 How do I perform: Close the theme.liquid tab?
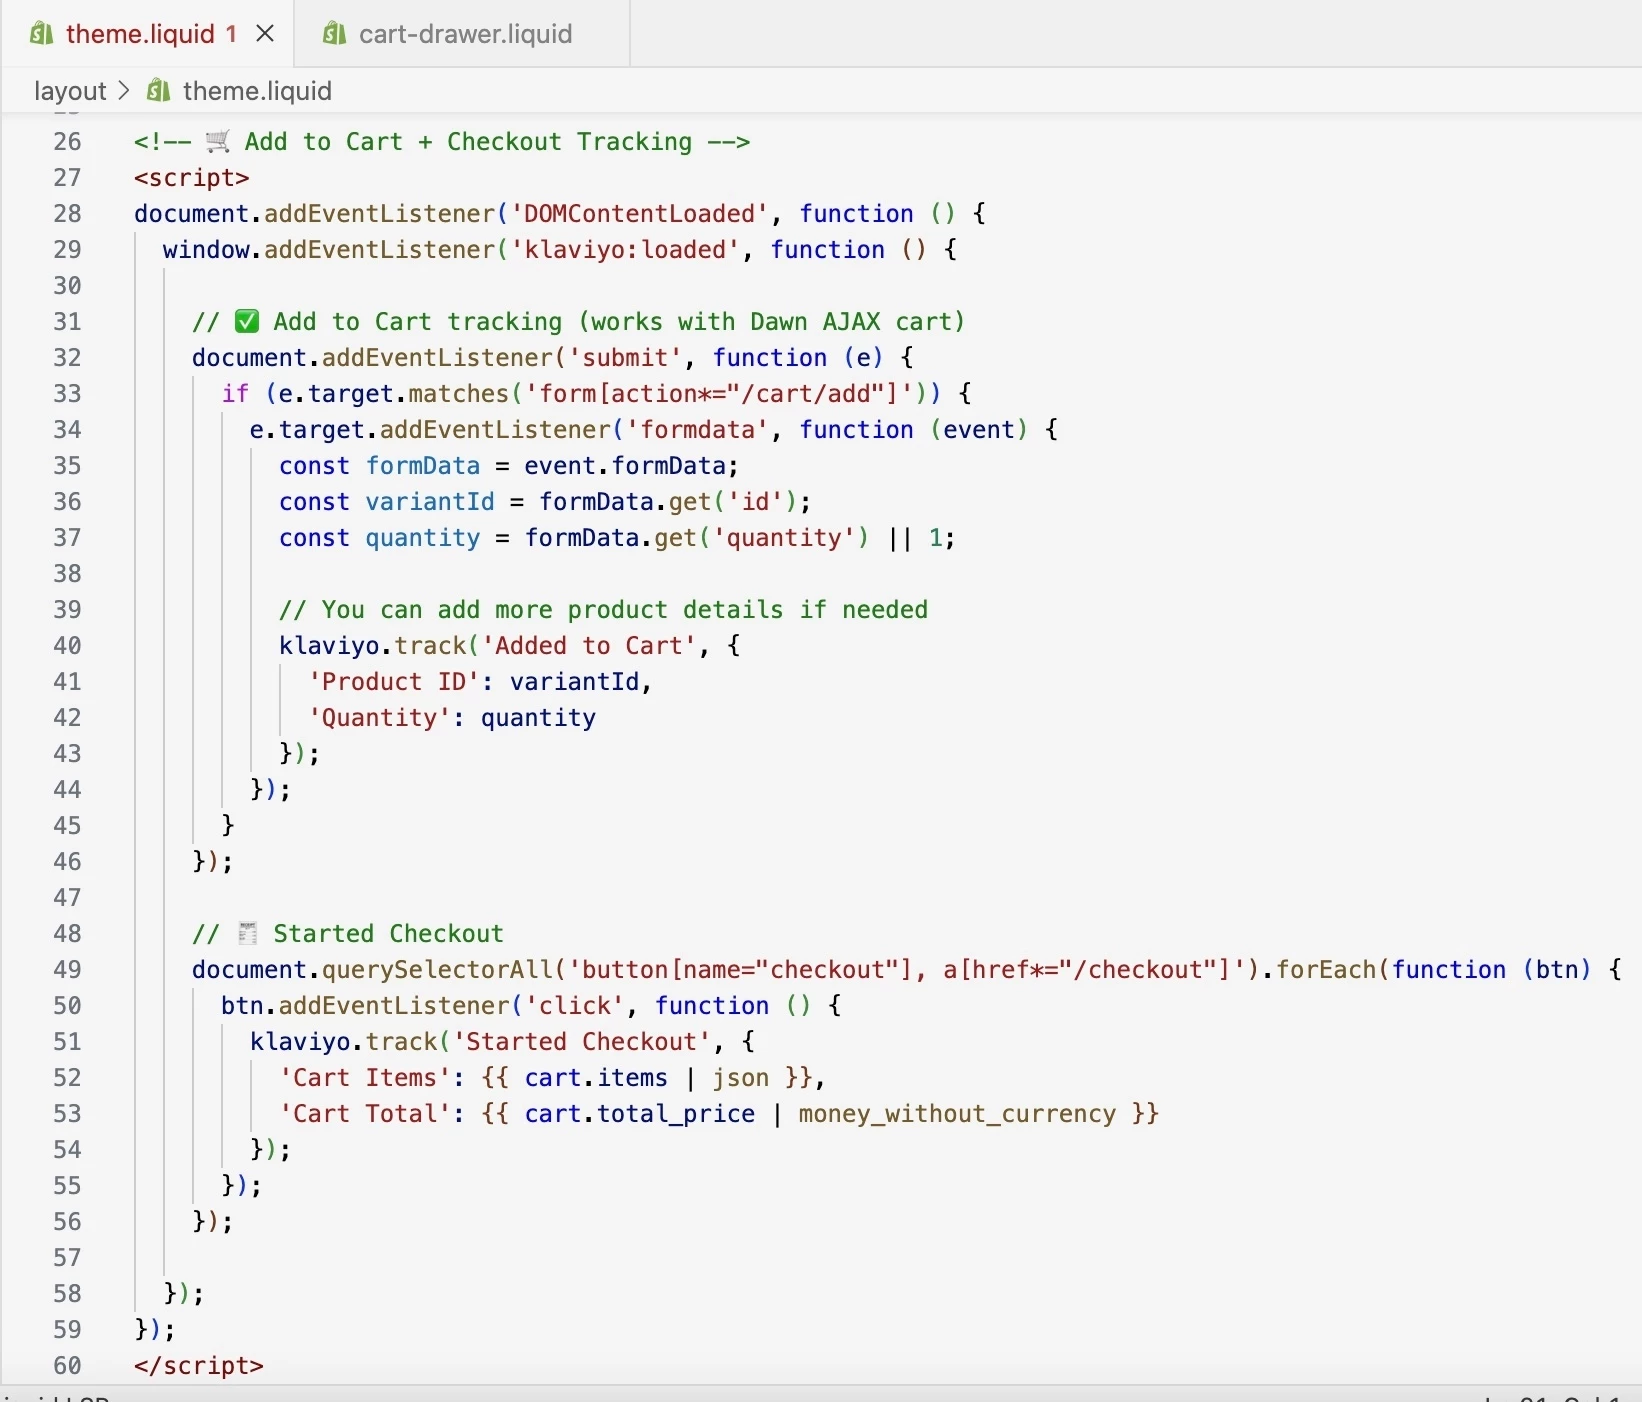click(x=265, y=34)
